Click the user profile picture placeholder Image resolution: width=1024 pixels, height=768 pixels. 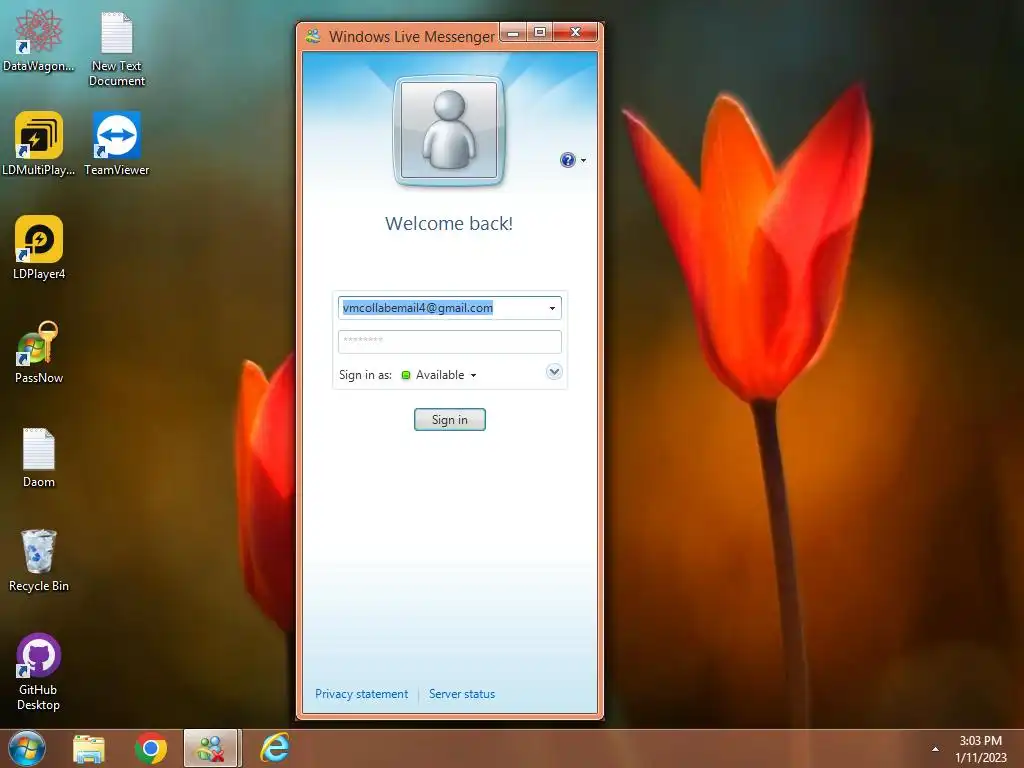449,130
